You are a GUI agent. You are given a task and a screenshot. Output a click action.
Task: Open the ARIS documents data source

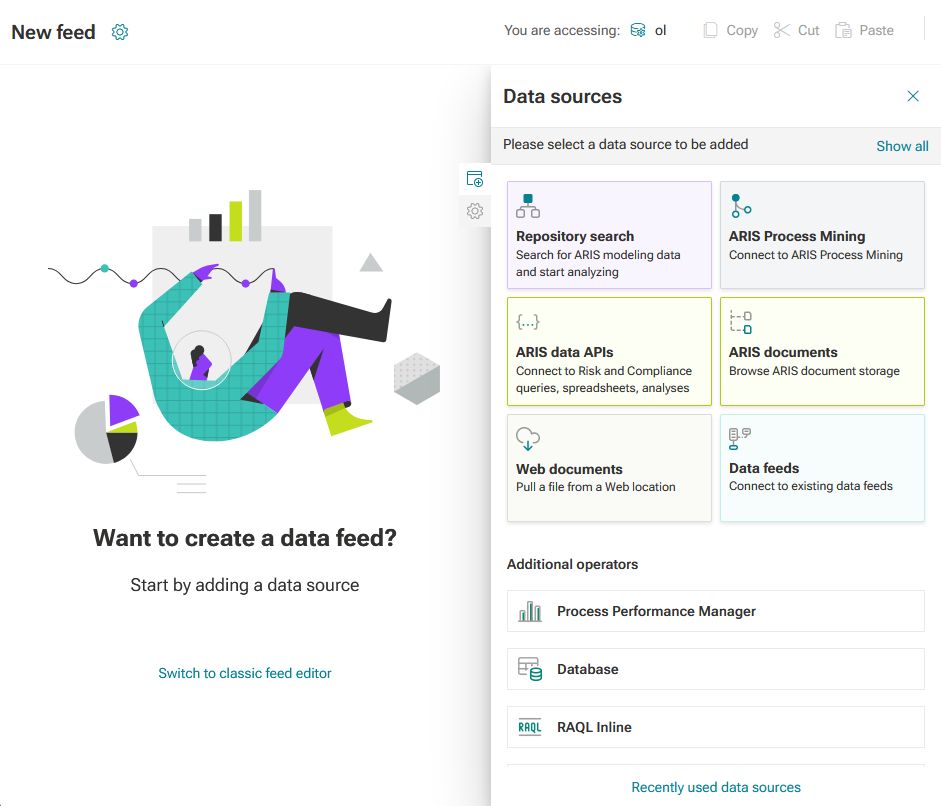point(822,351)
